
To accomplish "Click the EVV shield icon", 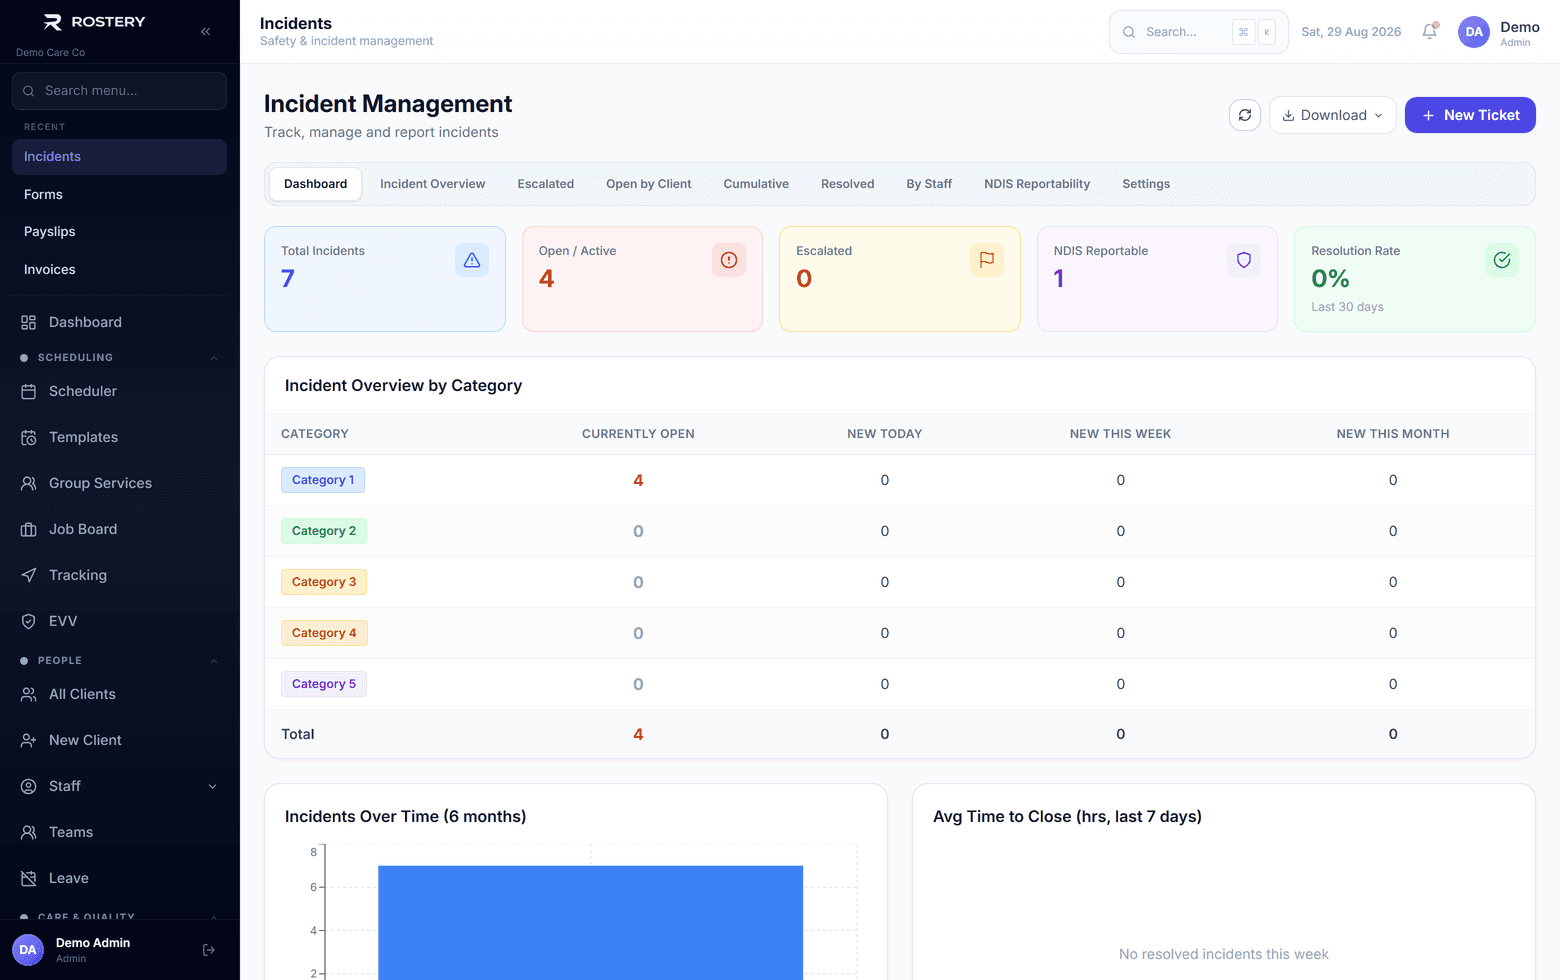I will coord(29,621).
